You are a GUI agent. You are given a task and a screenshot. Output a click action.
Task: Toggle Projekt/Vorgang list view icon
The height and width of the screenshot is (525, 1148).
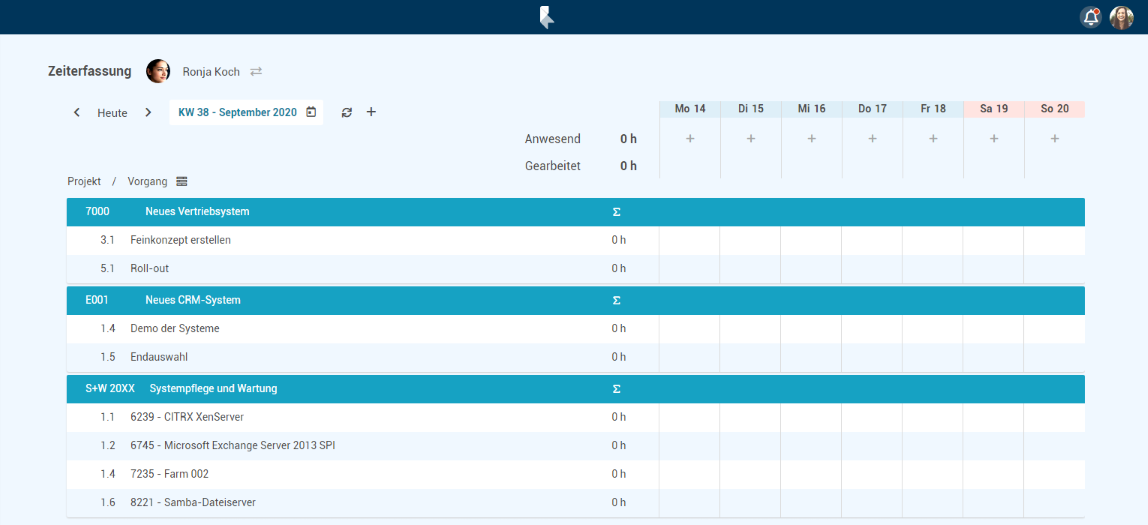(182, 181)
